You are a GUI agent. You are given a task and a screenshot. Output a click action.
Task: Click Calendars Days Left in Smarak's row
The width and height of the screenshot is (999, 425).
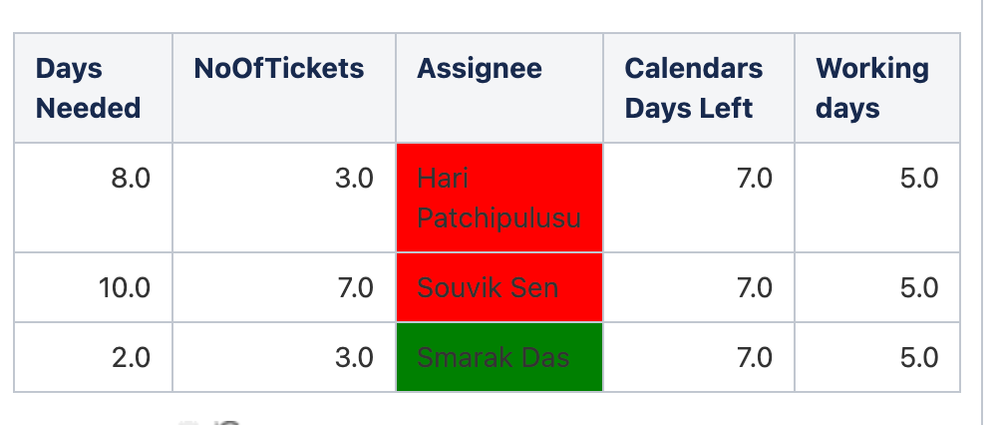coord(754,357)
